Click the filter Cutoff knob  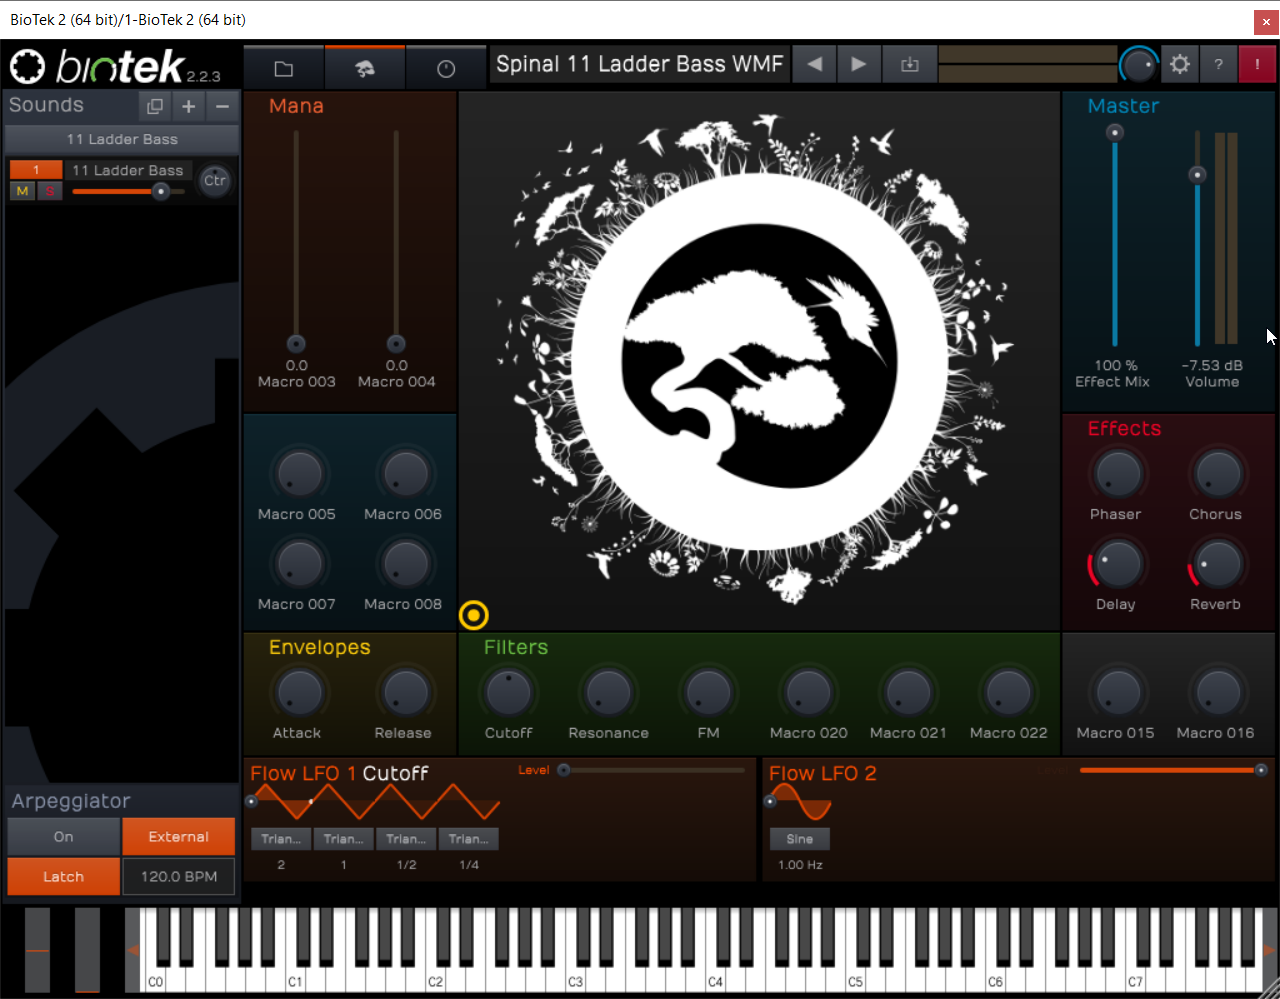coord(509,692)
